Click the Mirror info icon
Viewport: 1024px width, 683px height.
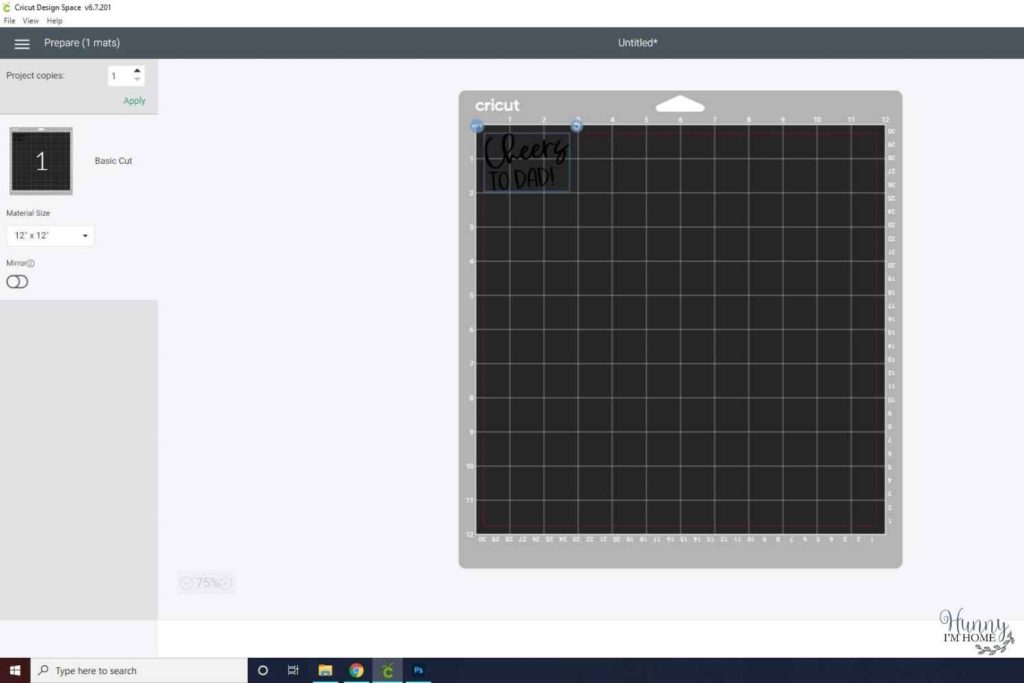pyautogui.click(x=31, y=263)
